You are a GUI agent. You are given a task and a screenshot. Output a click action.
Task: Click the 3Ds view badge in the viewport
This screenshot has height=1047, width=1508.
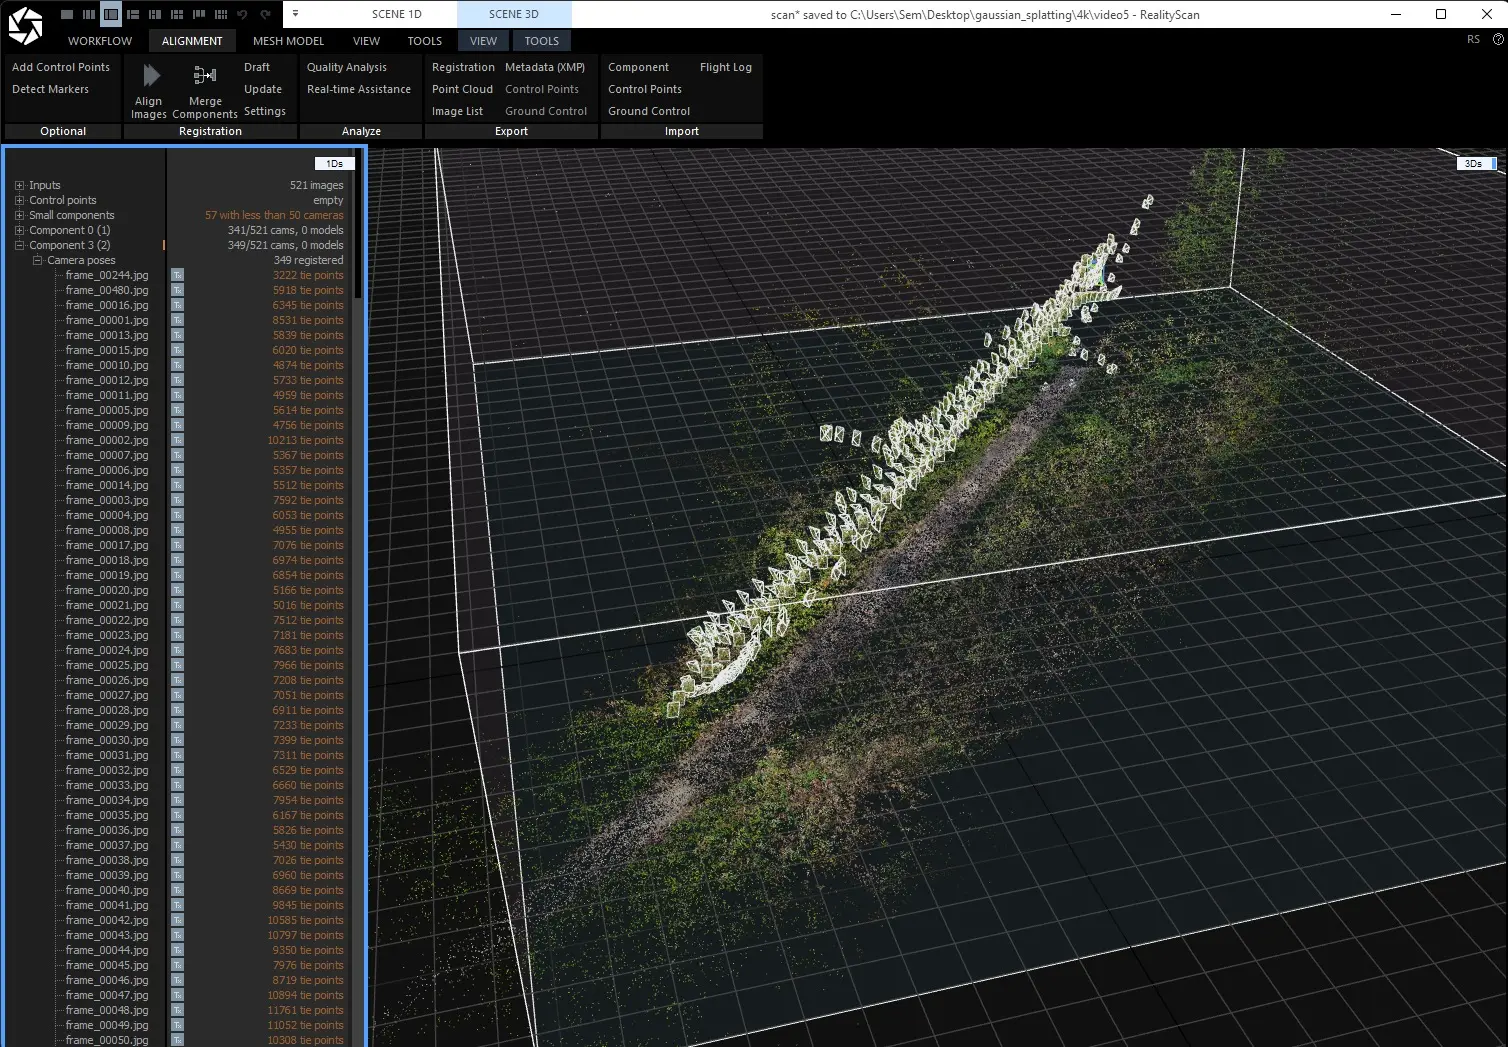pyautogui.click(x=1473, y=163)
